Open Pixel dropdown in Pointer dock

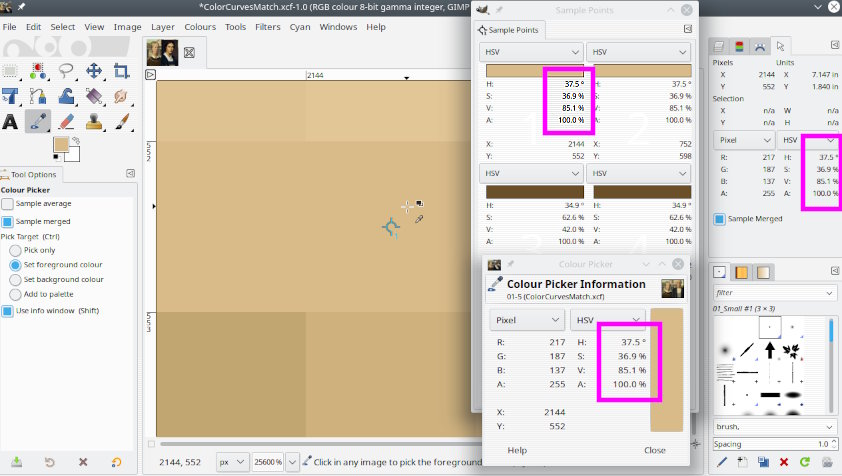[x=743, y=140]
